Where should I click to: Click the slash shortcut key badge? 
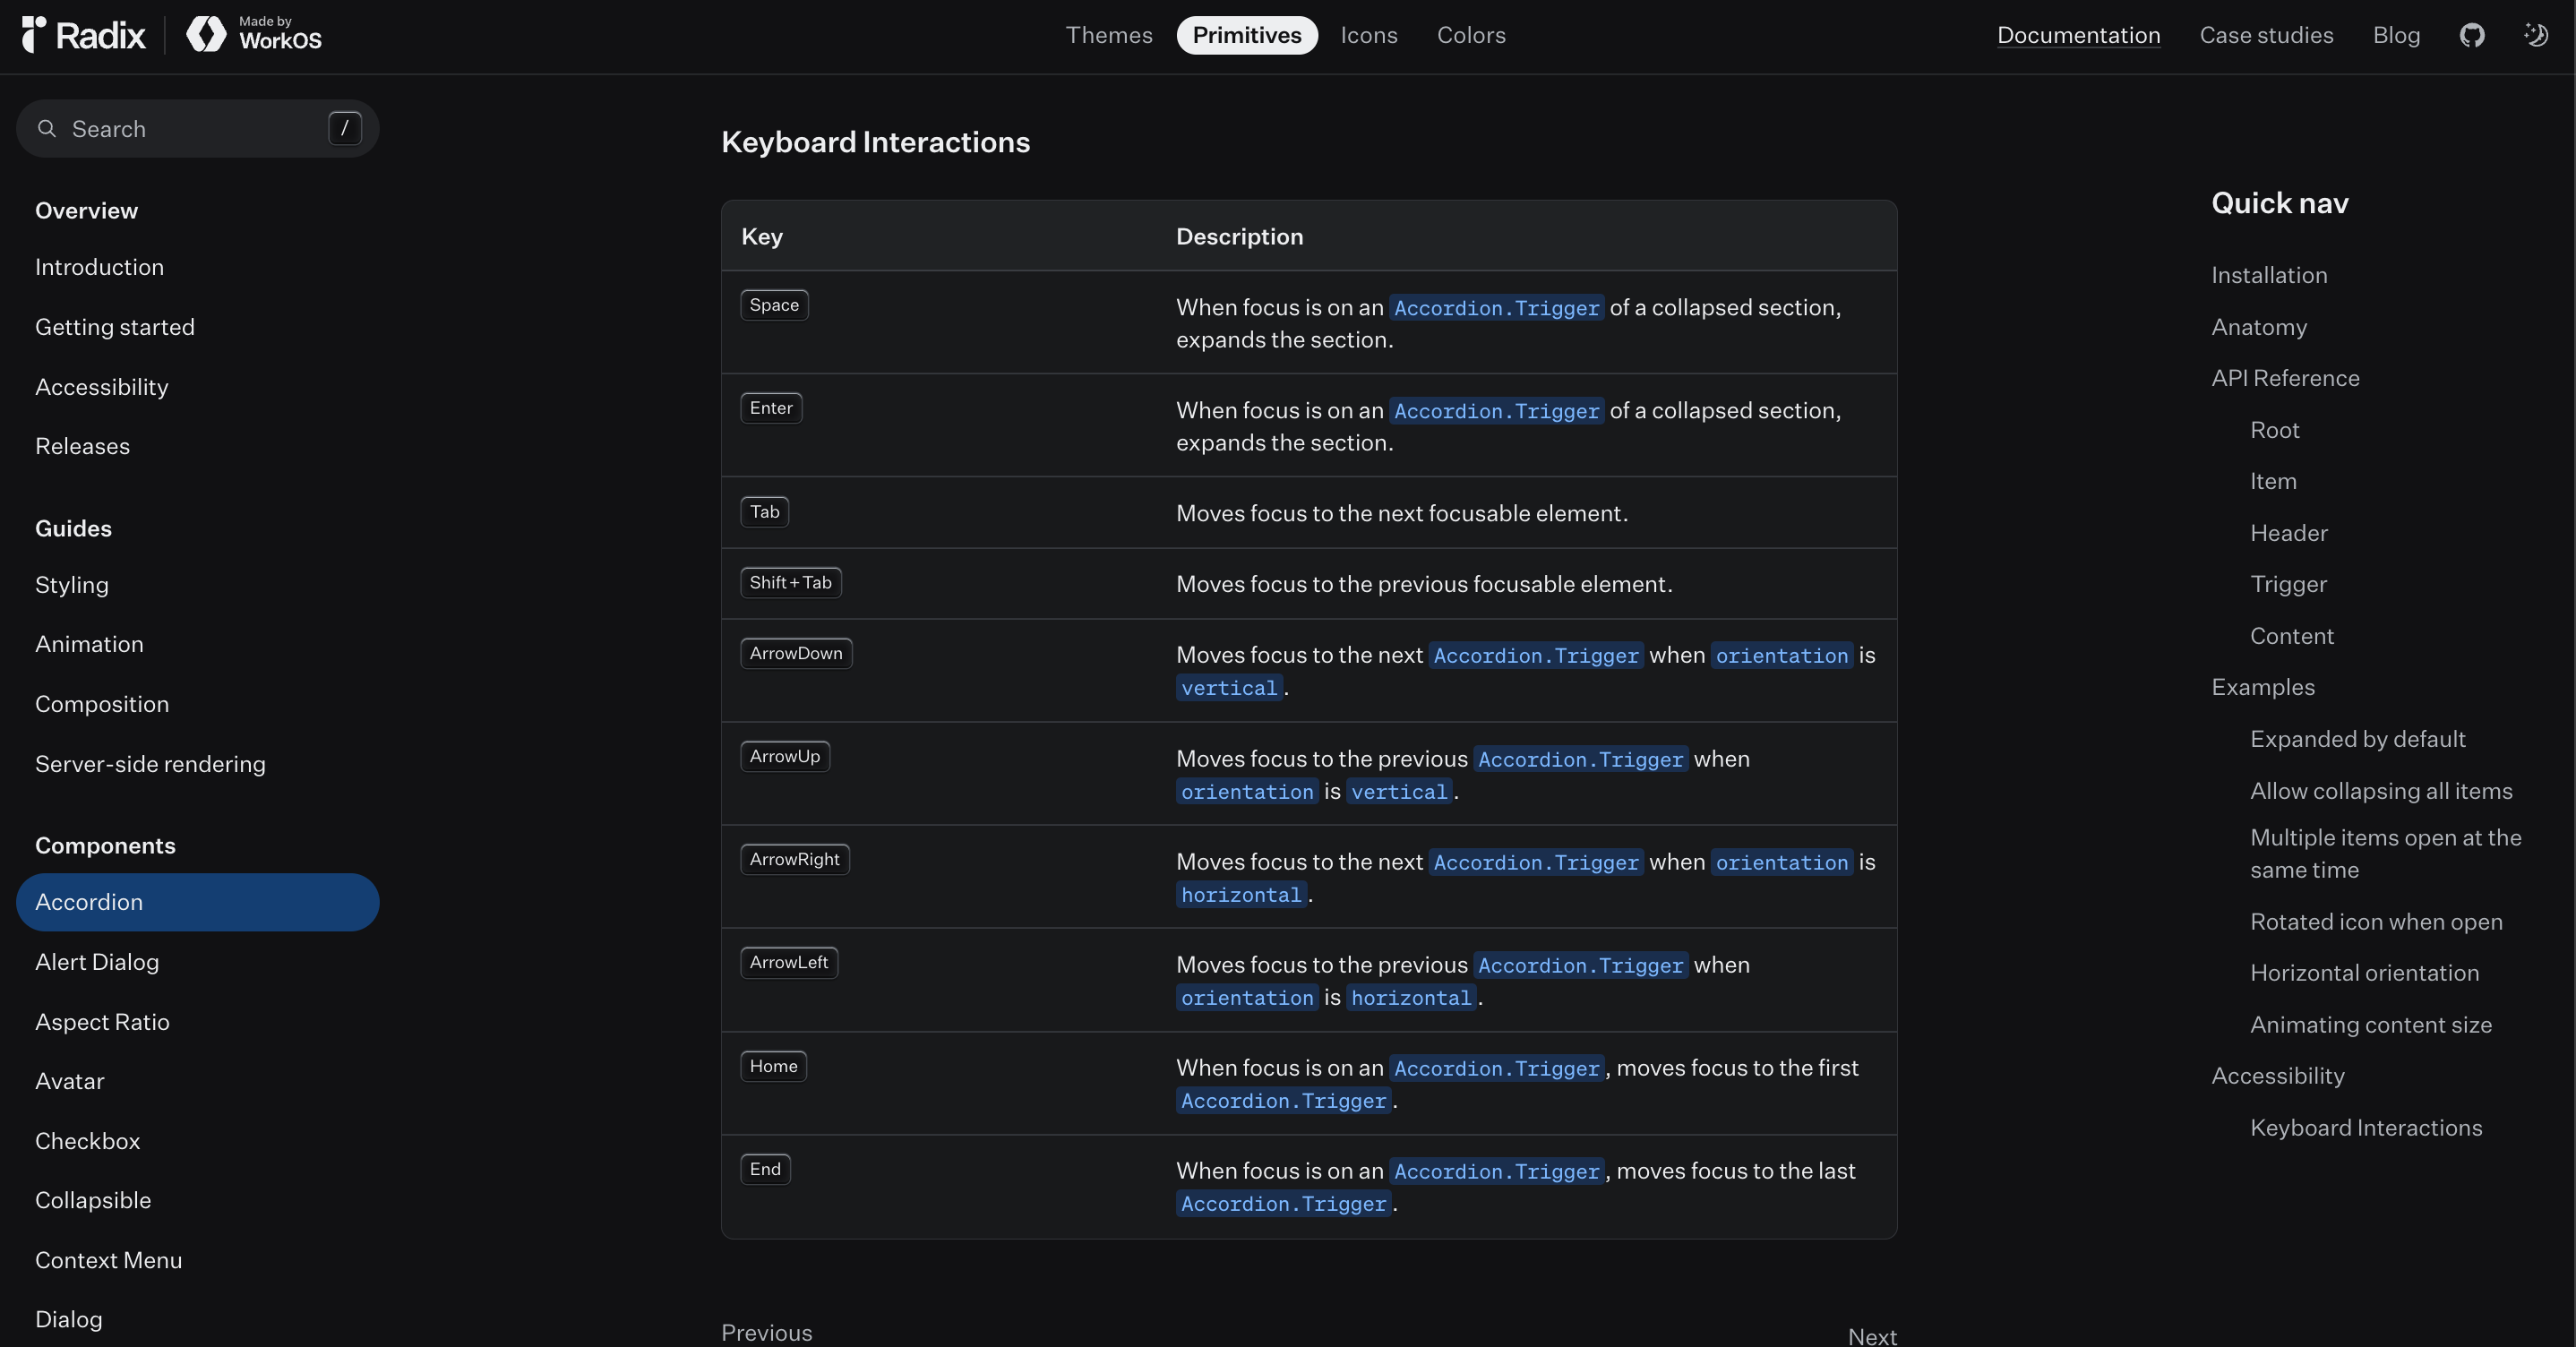tap(344, 128)
